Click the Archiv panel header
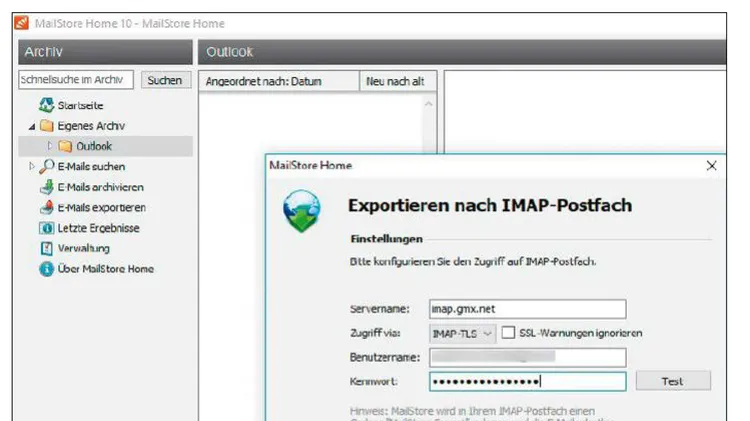 [105, 52]
